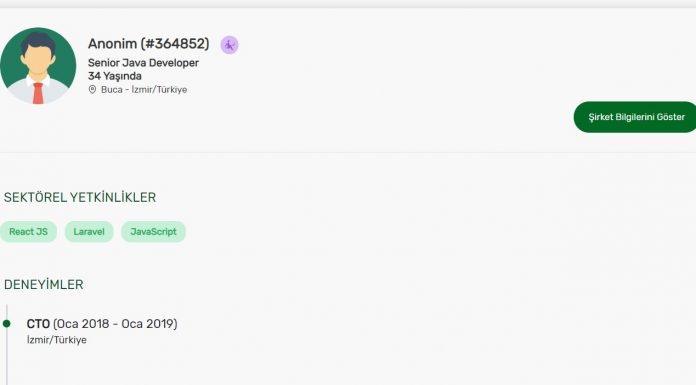The image size is (696, 385).
Task: Click the red tie on the avatar
Action: click(x=38, y=93)
